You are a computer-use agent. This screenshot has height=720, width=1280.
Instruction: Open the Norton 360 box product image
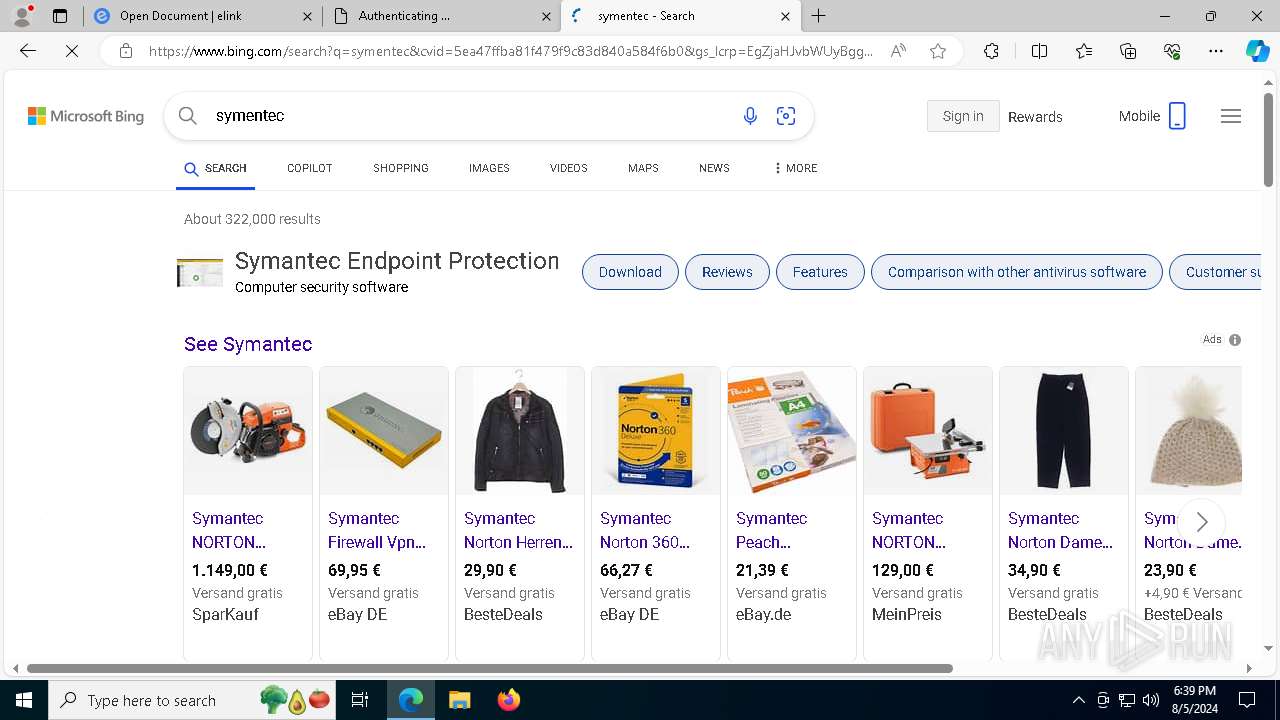point(656,430)
